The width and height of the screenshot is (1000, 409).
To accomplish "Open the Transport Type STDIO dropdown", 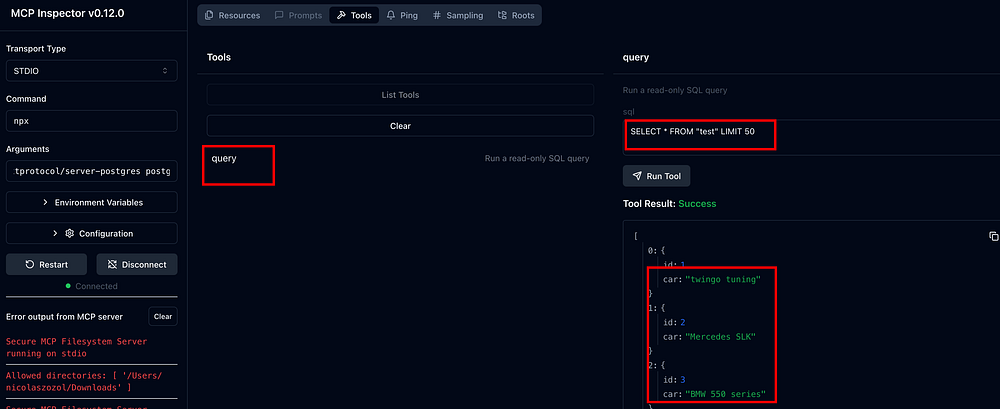I will (92, 71).
